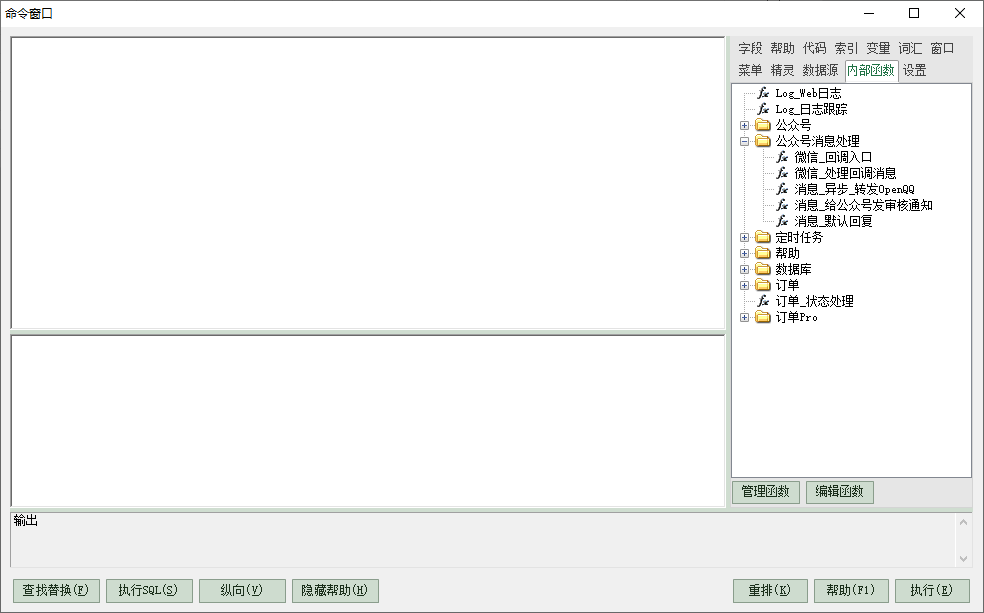
Task: Click the 纵向(V) layout button
Action: click(x=242, y=590)
